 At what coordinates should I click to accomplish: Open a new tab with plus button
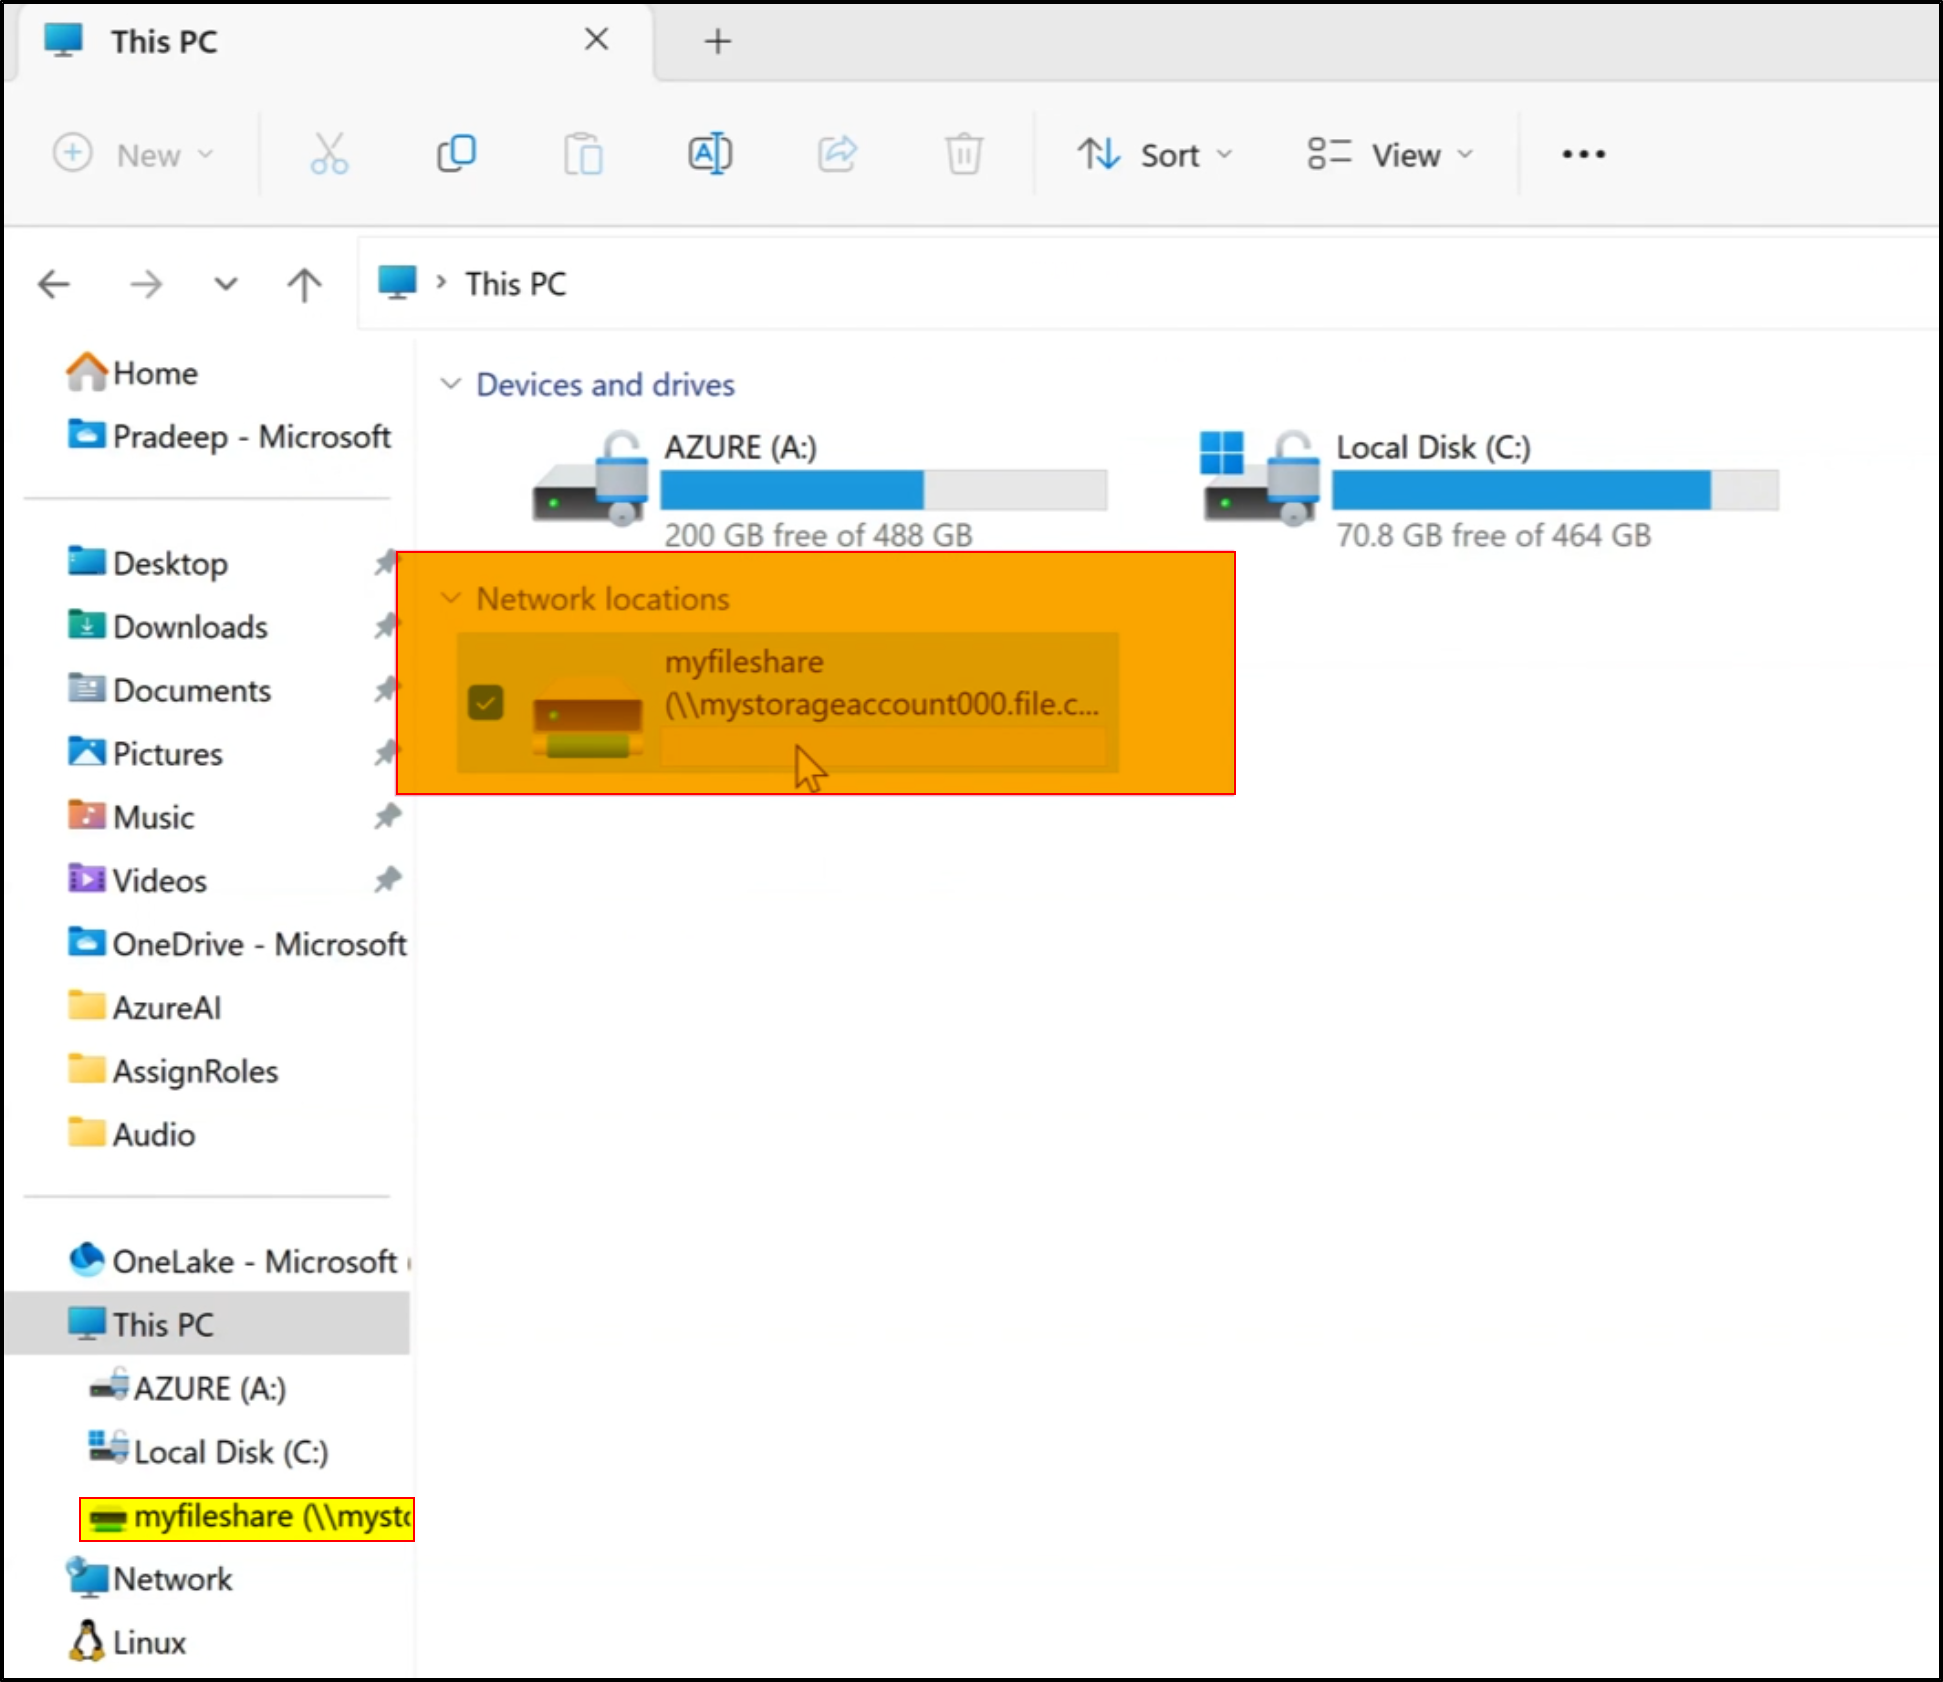click(717, 41)
